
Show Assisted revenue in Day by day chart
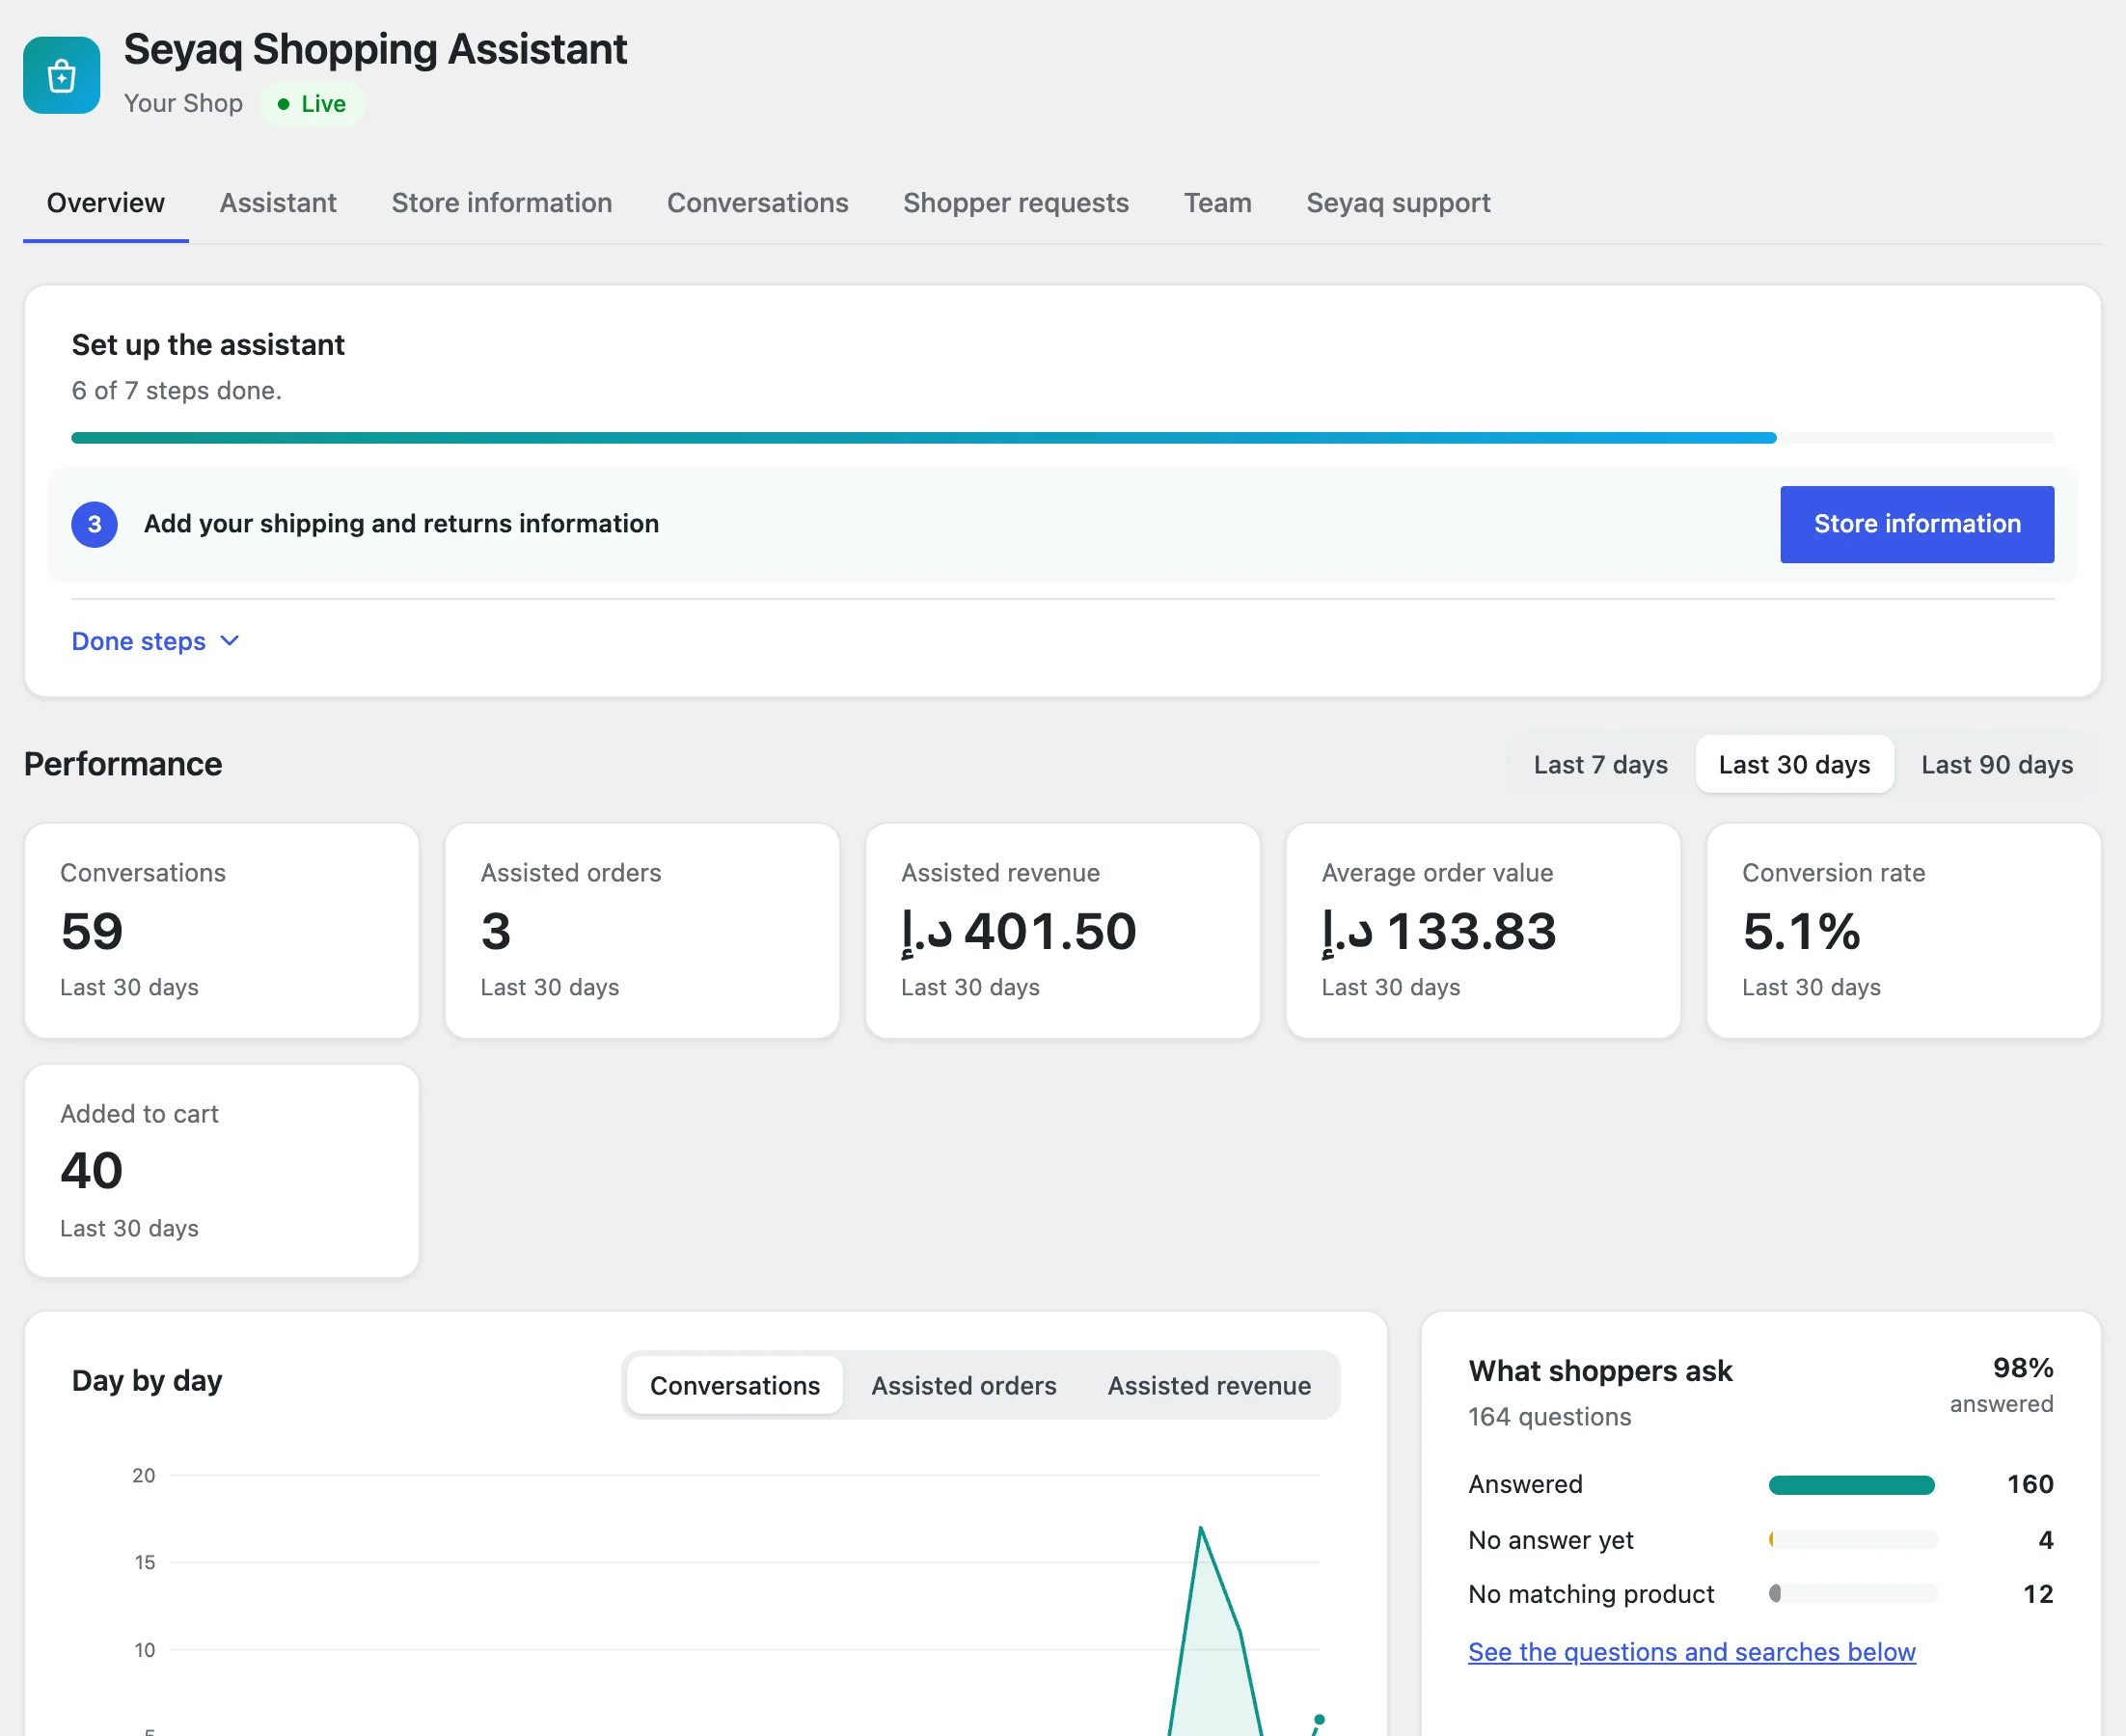pos(1209,1385)
